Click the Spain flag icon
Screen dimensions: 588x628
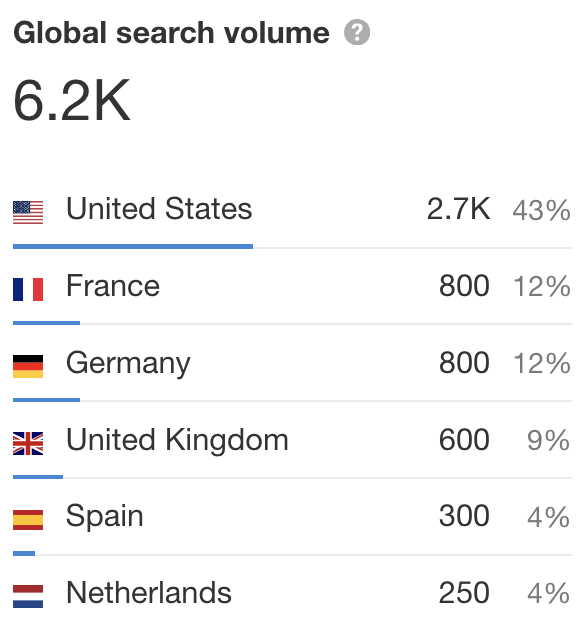point(28,520)
